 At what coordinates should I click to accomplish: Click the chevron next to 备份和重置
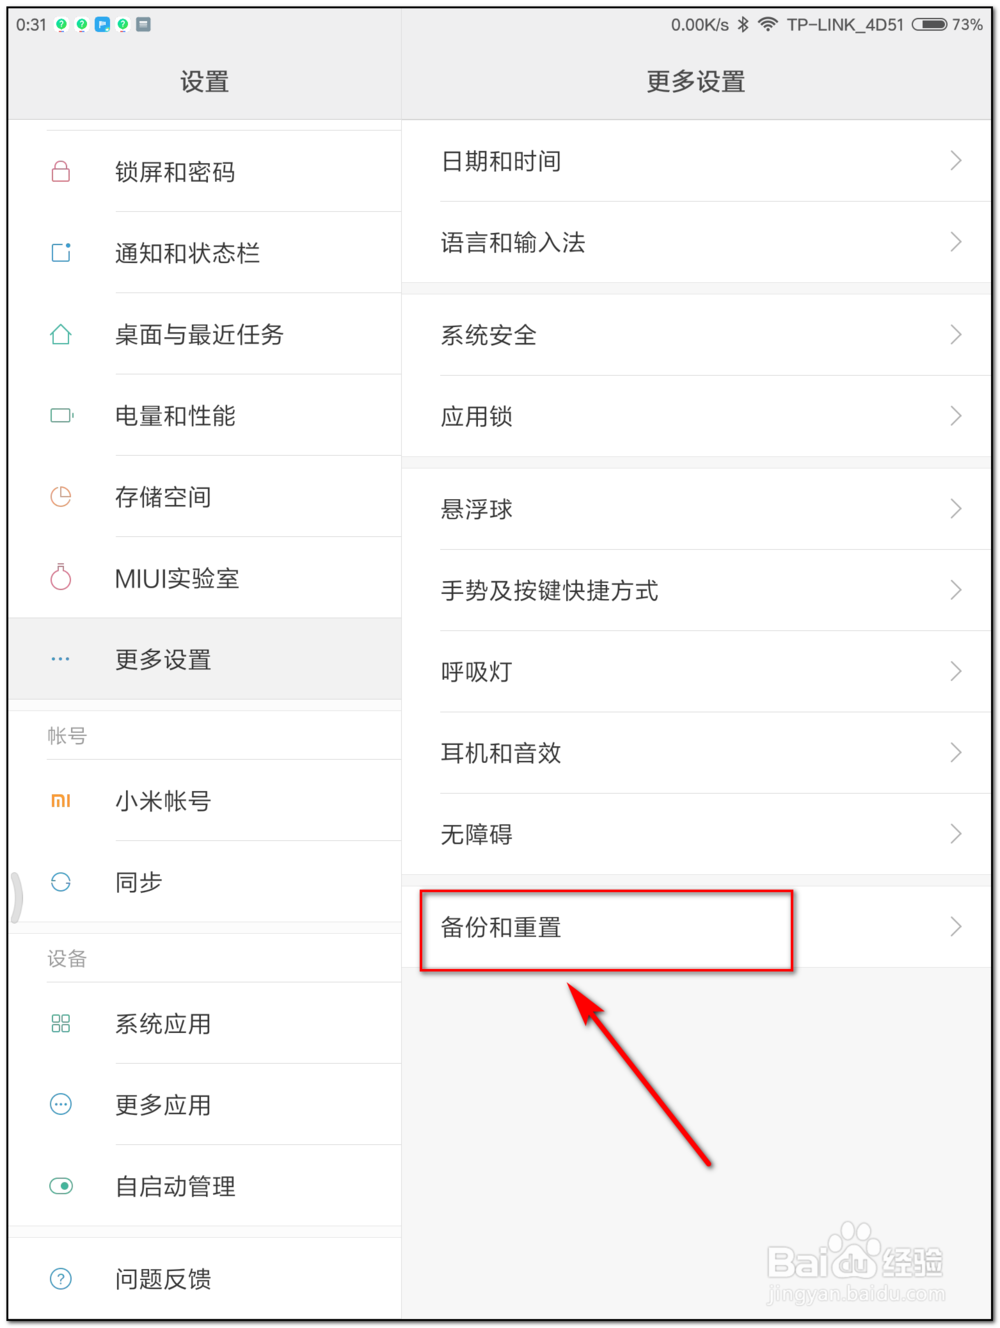click(x=955, y=927)
